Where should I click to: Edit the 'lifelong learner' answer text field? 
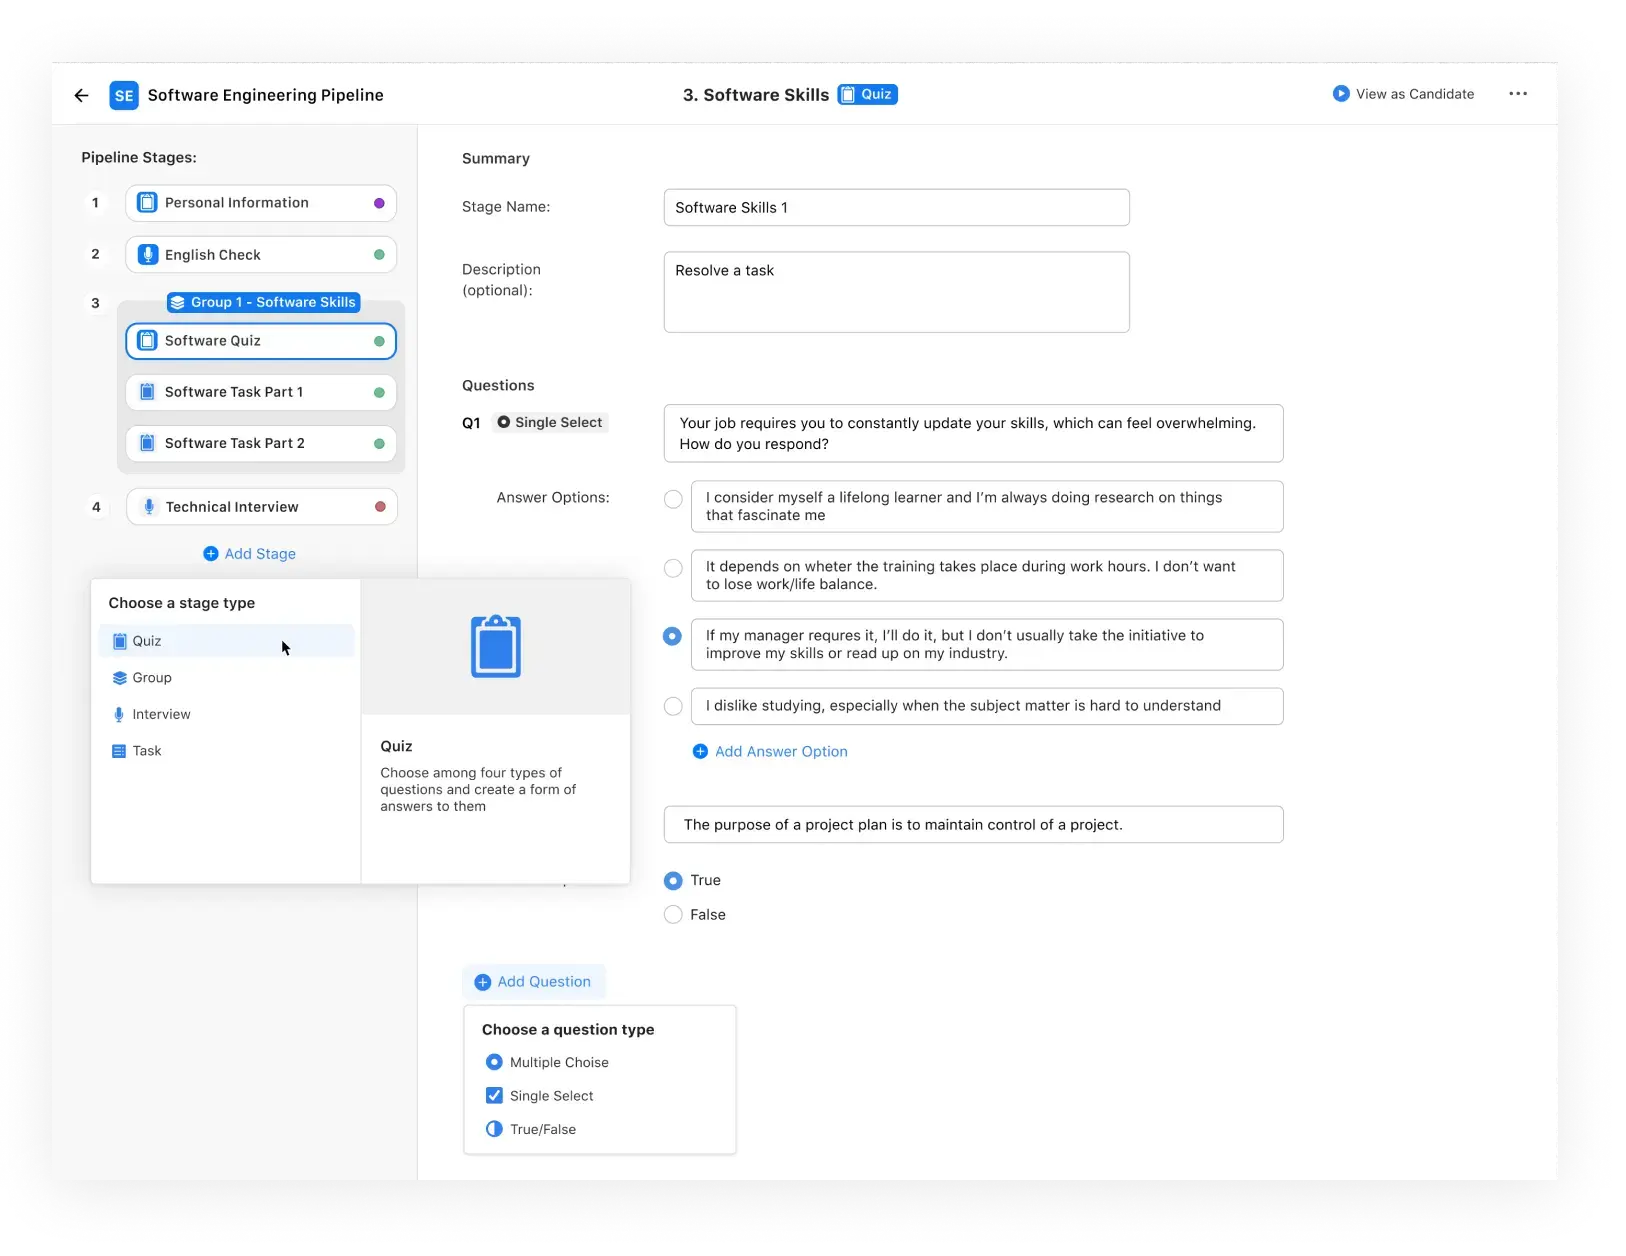[987, 507]
